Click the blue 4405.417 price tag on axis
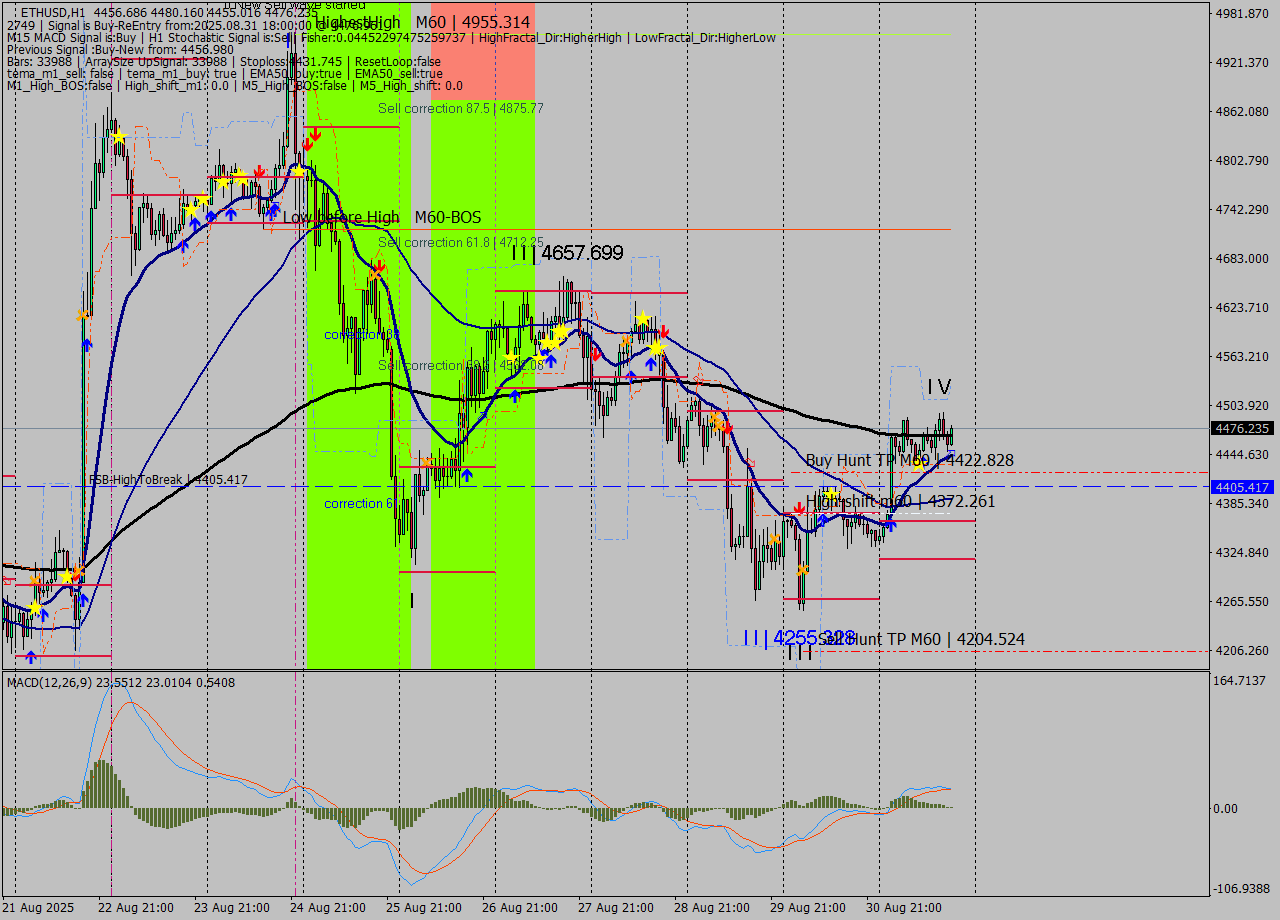The width and height of the screenshot is (1280, 920). click(1241, 487)
